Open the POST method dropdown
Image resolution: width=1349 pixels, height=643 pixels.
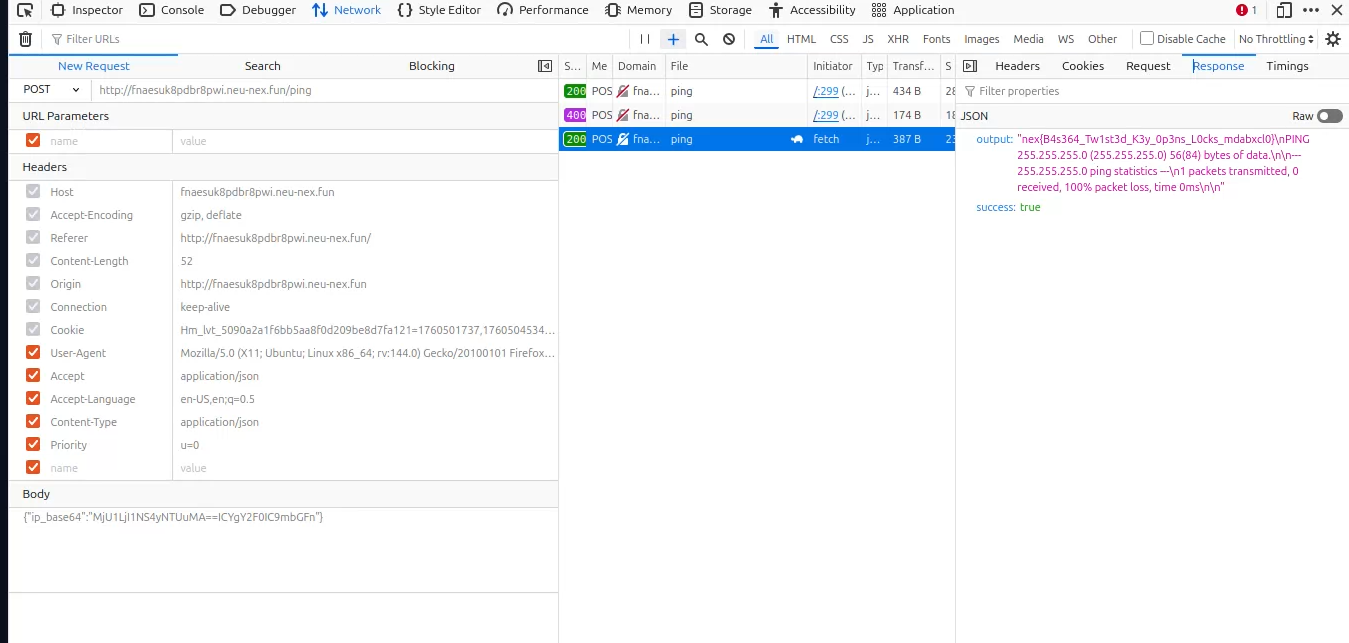tap(51, 90)
